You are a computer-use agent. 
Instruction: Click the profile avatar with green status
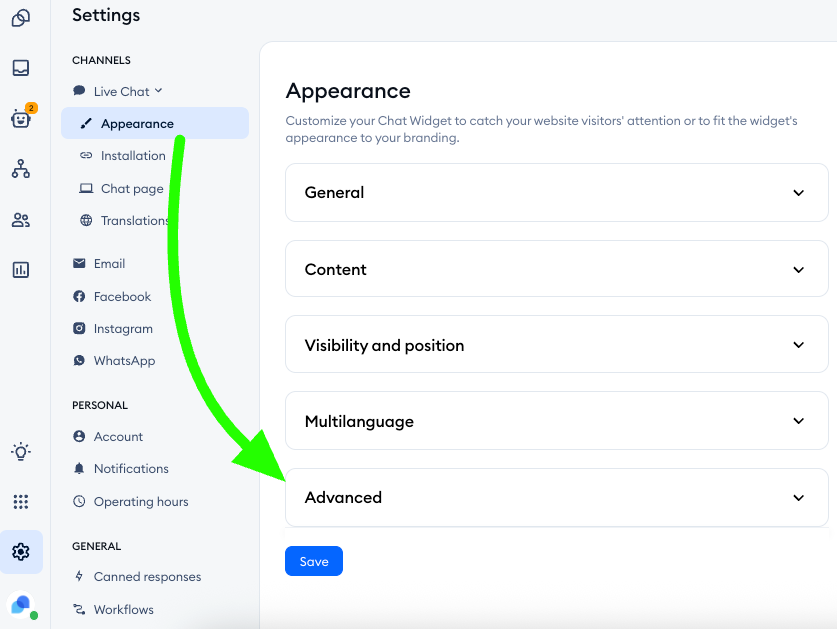21,606
